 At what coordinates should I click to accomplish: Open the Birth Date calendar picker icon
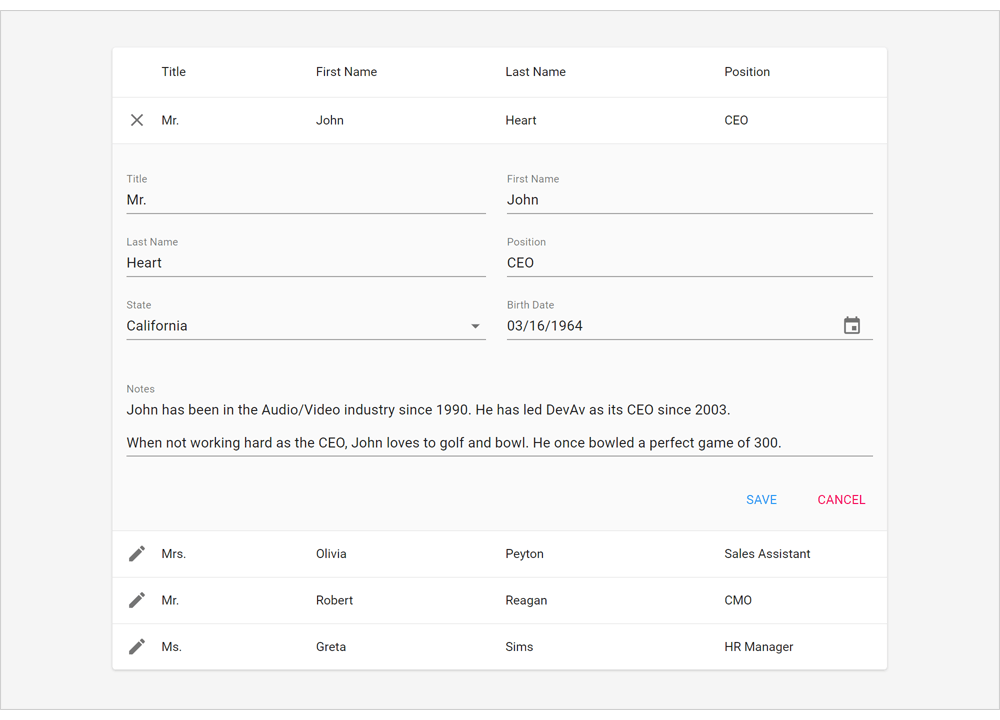pyautogui.click(x=852, y=325)
